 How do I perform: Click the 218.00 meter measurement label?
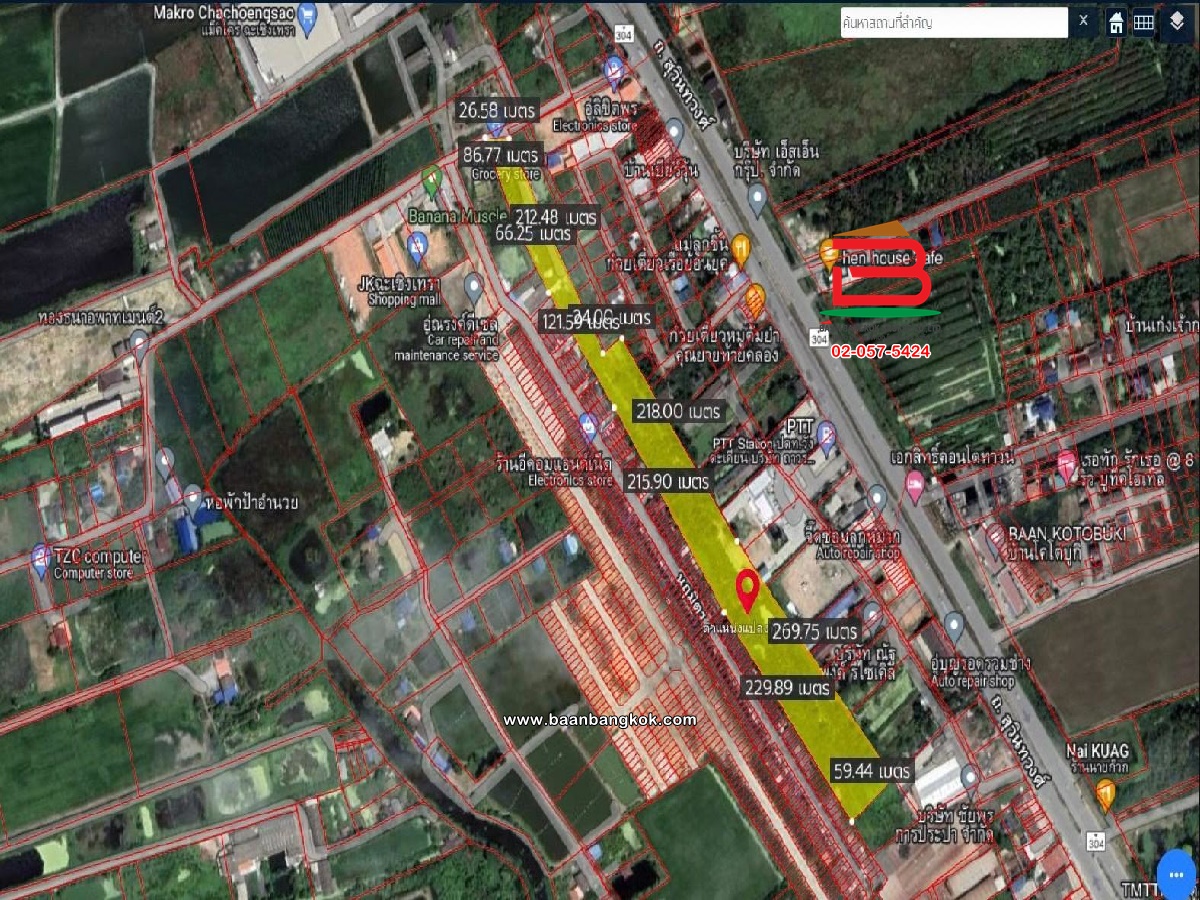pyautogui.click(x=677, y=411)
